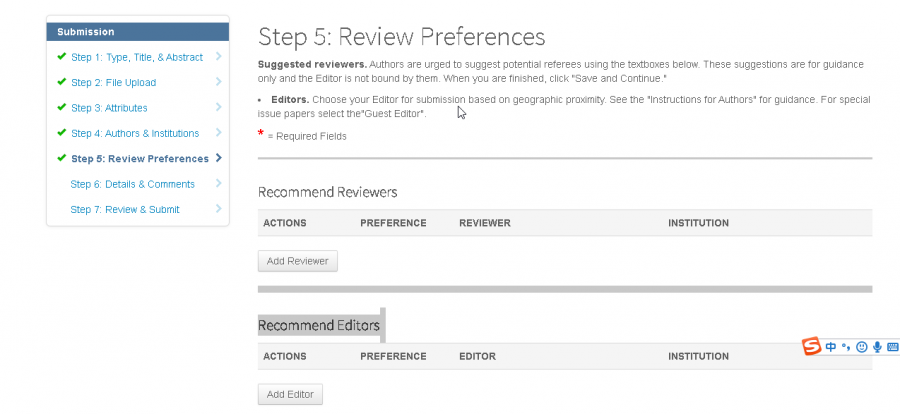Select Step 3: Attributes in sidebar
The height and width of the screenshot is (414, 900).
tap(109, 107)
